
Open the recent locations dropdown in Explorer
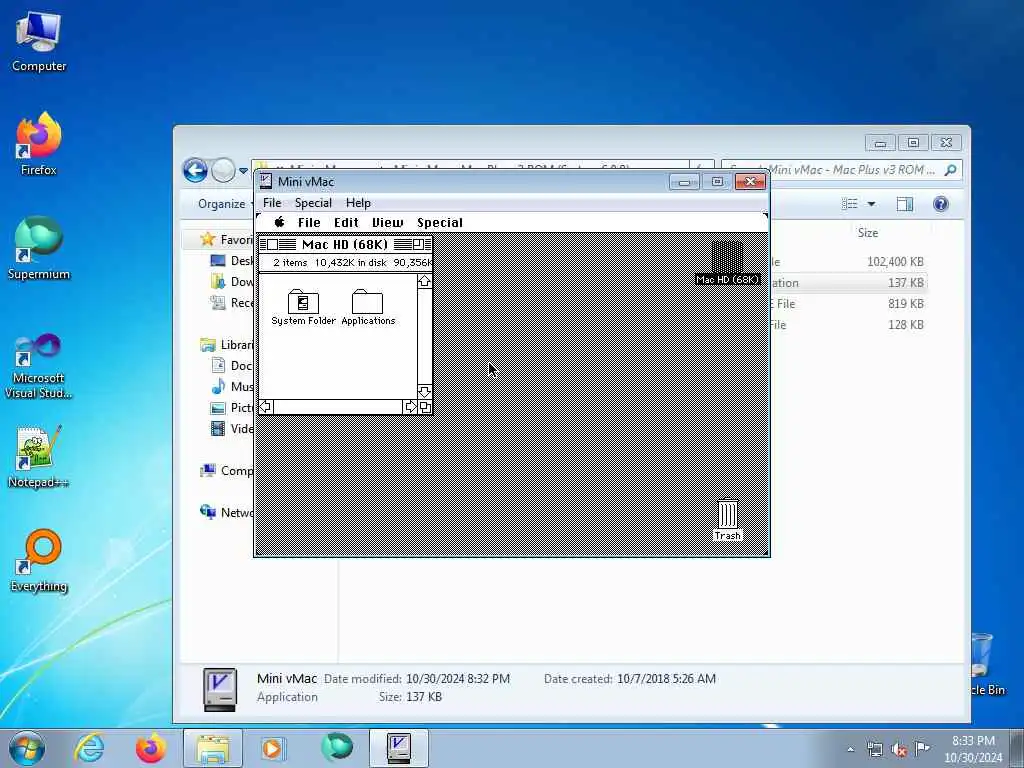click(244, 170)
